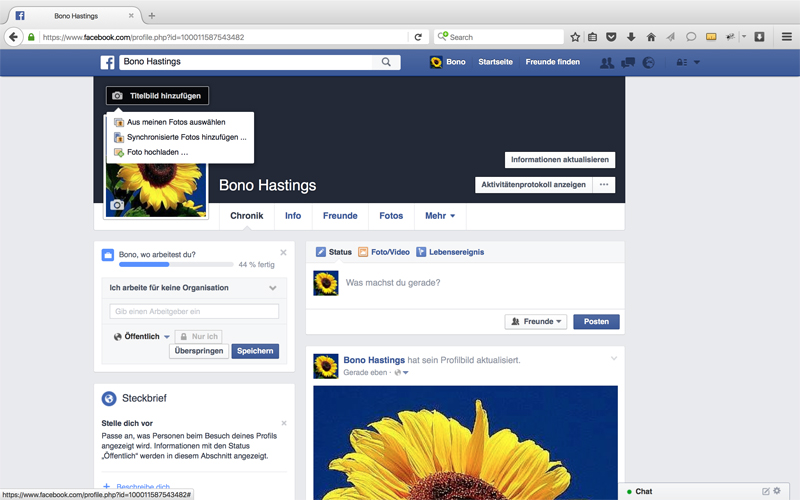
Task: Open the three dots profile menu
Action: [604, 185]
